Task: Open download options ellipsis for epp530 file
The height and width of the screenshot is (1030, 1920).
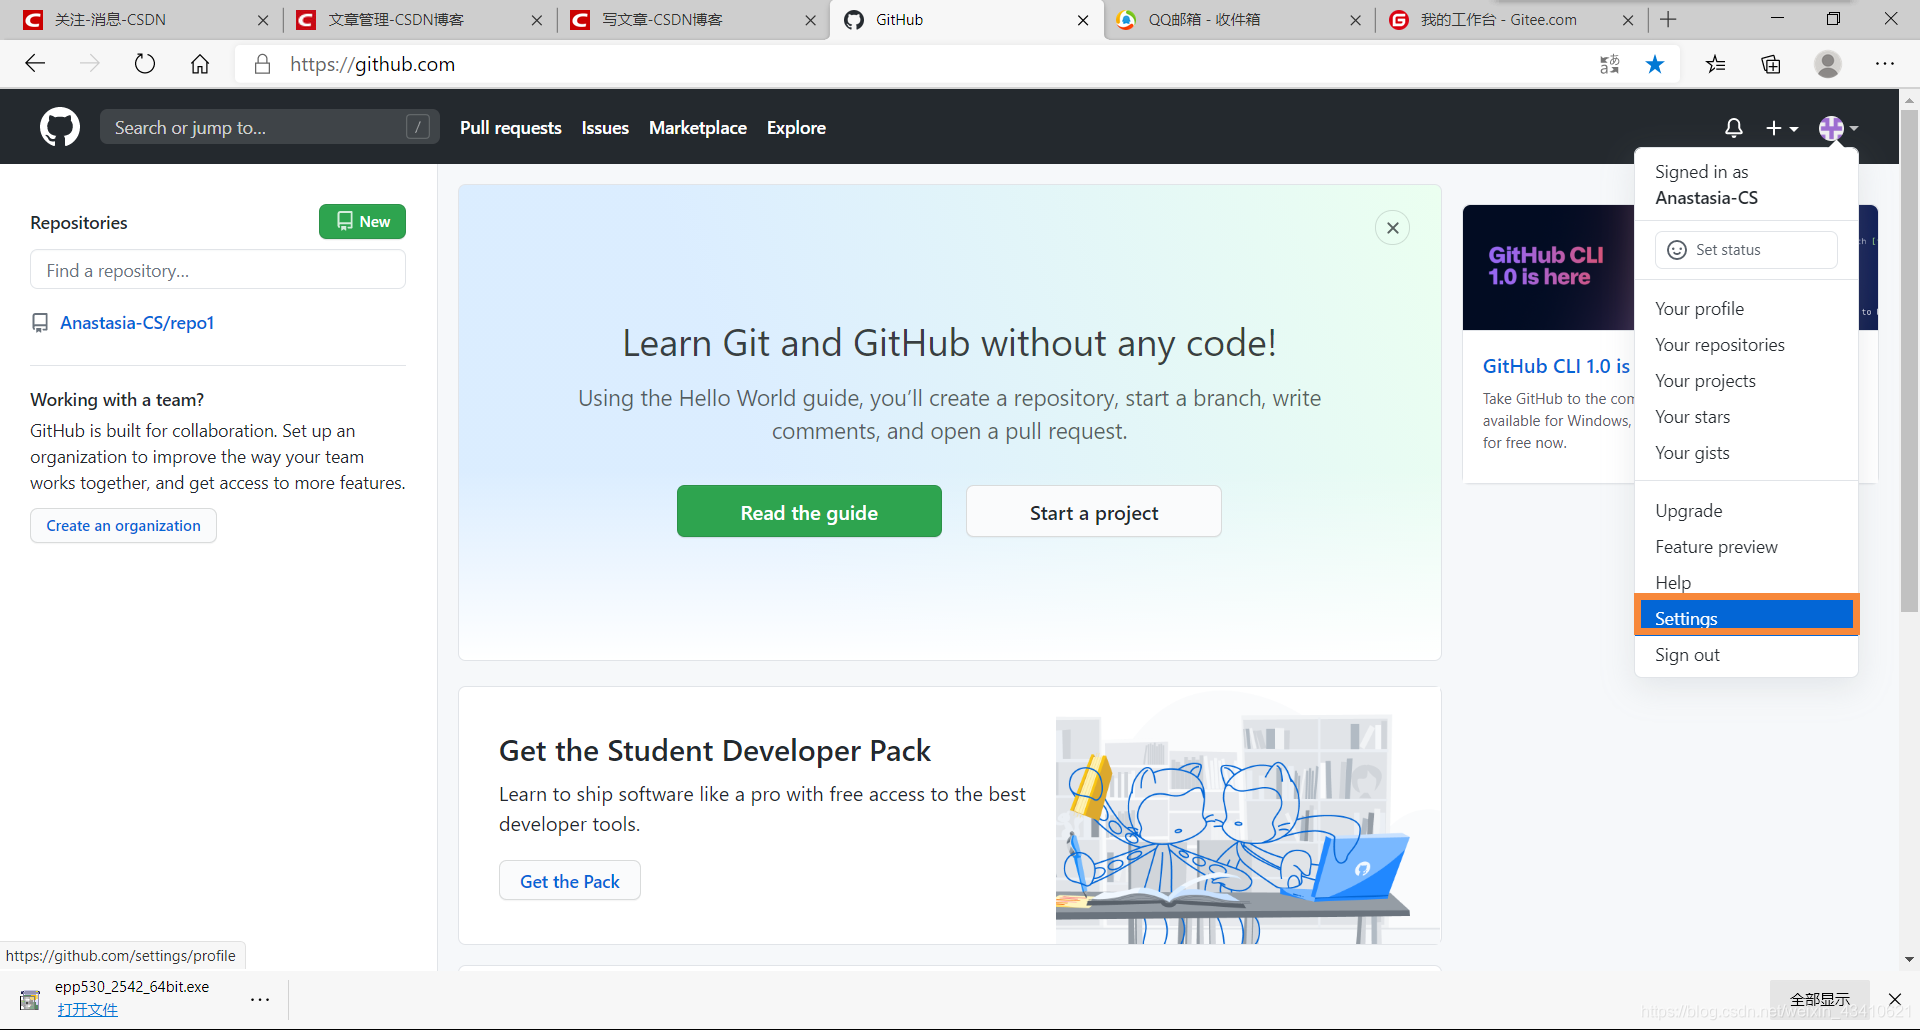Action: [260, 999]
